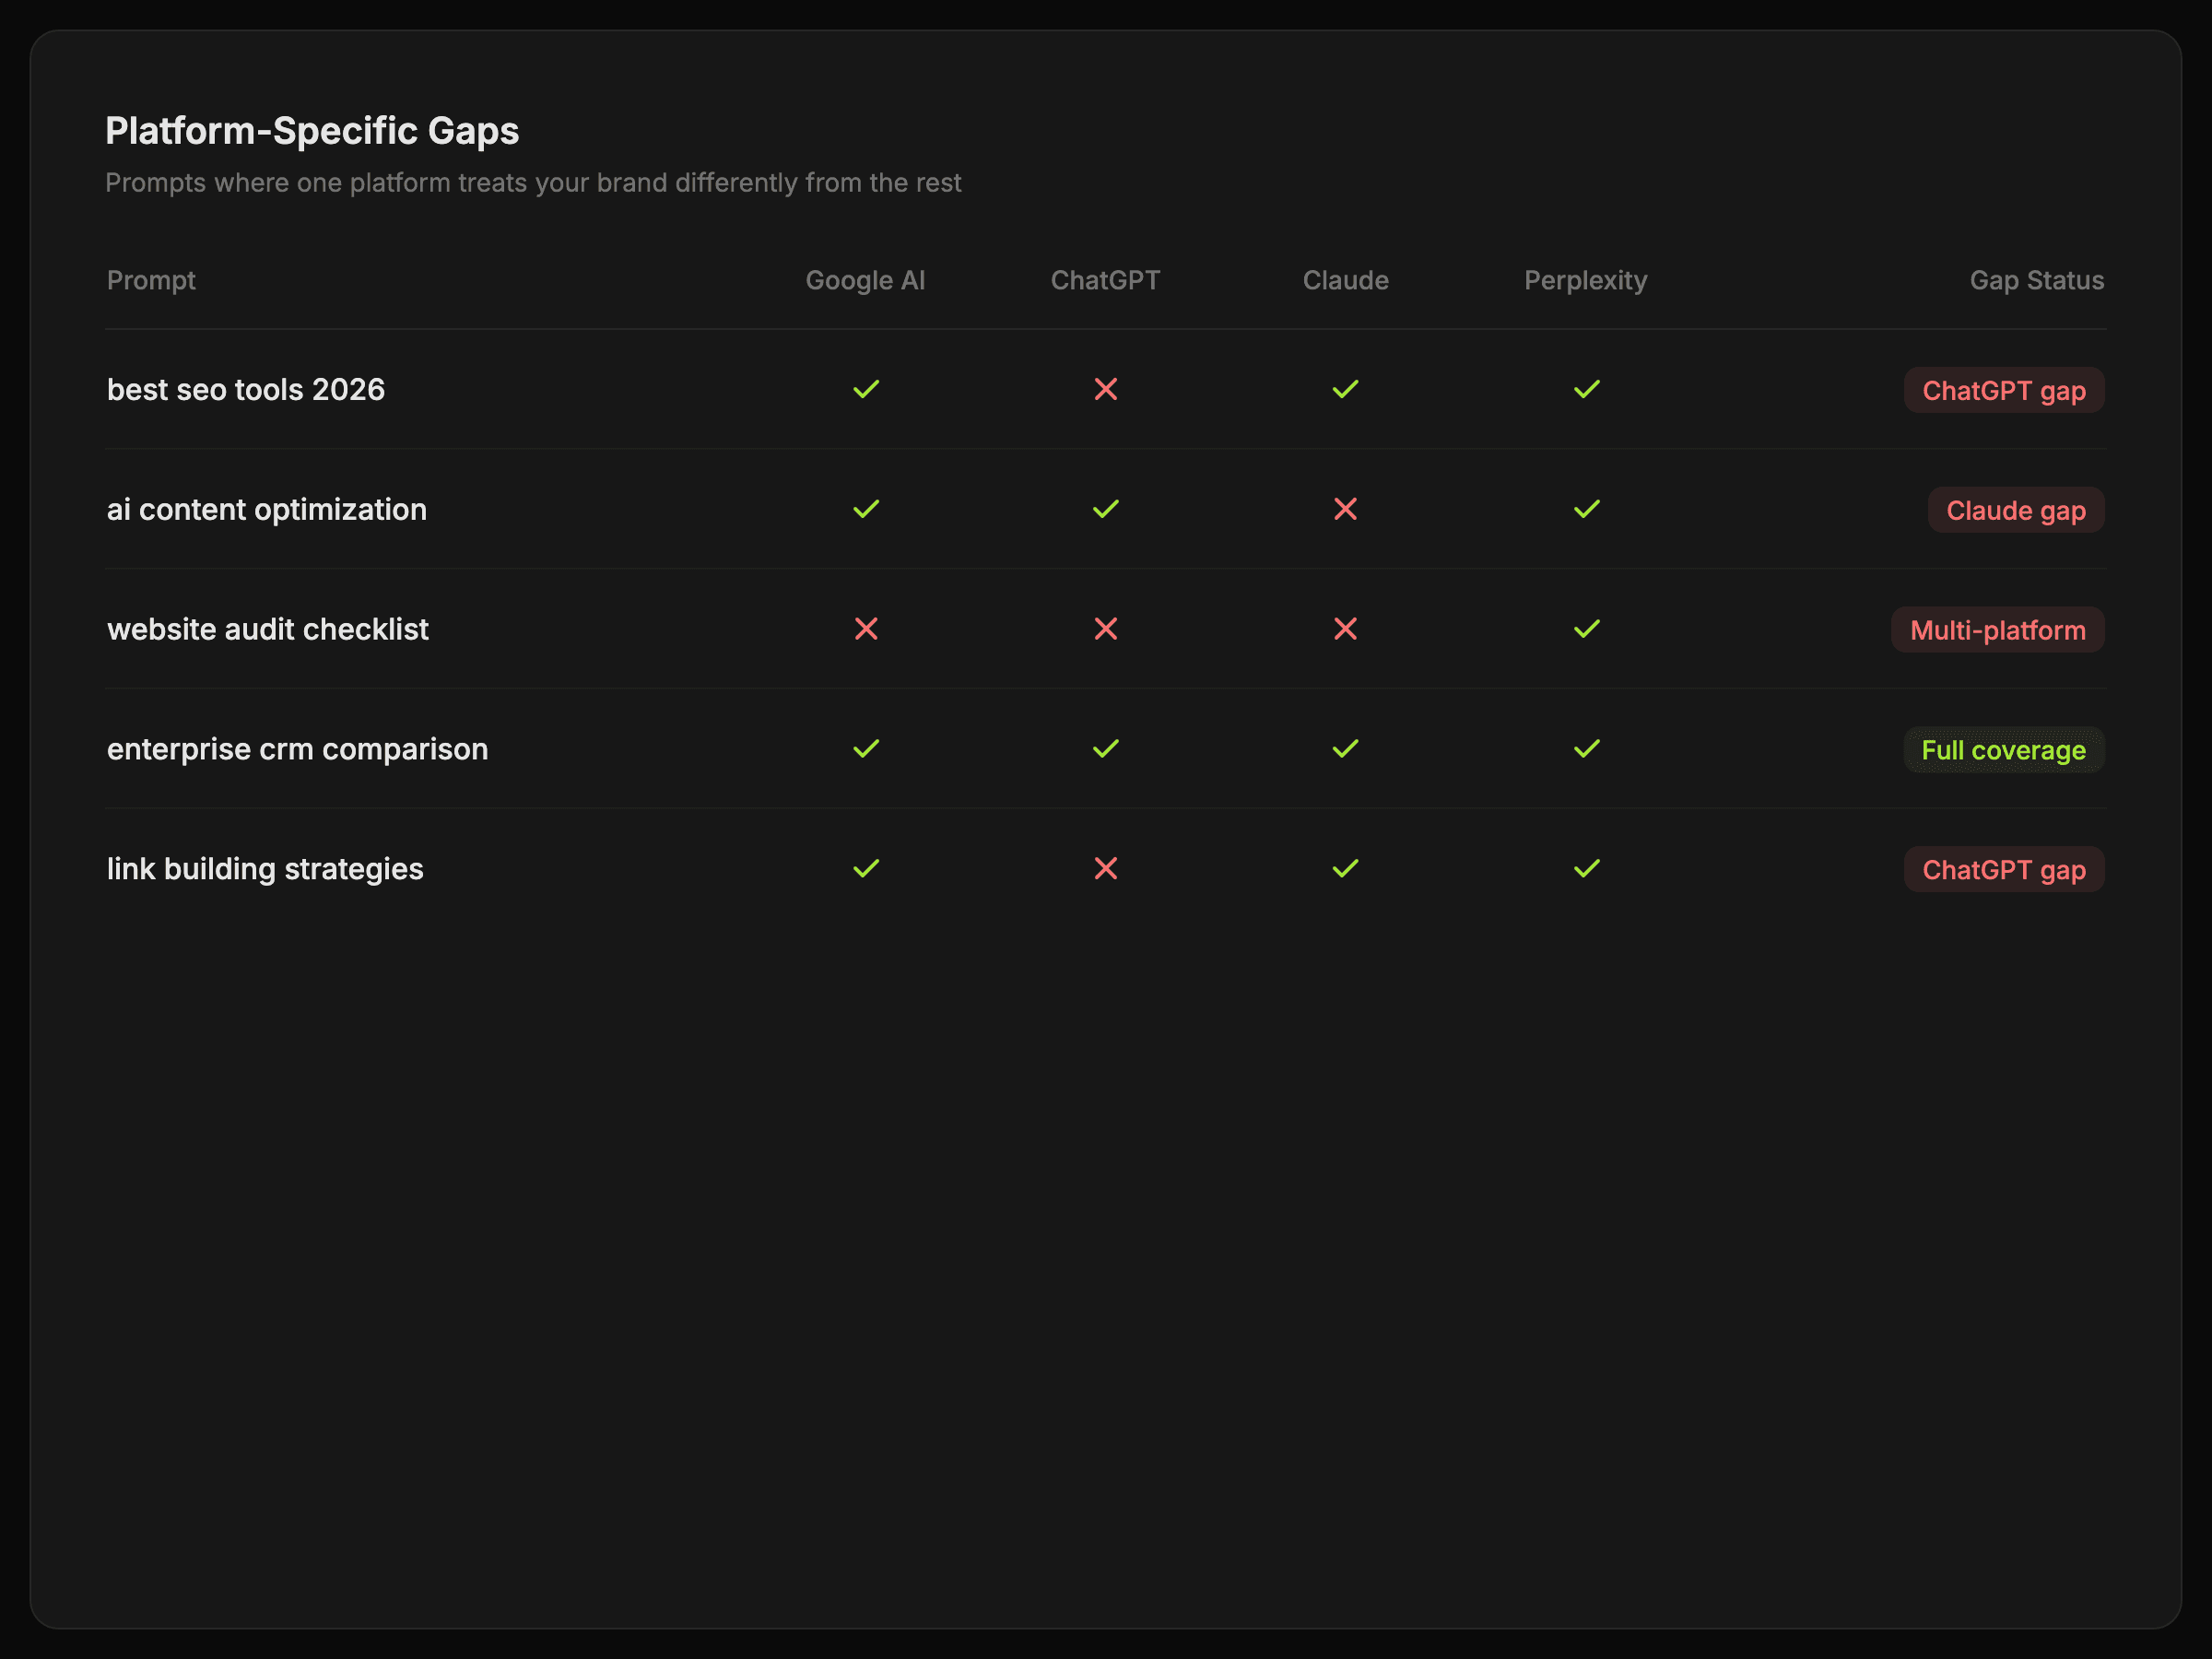Click the Perplexity column header
Image resolution: width=2212 pixels, height=1659 pixels.
(x=1585, y=280)
